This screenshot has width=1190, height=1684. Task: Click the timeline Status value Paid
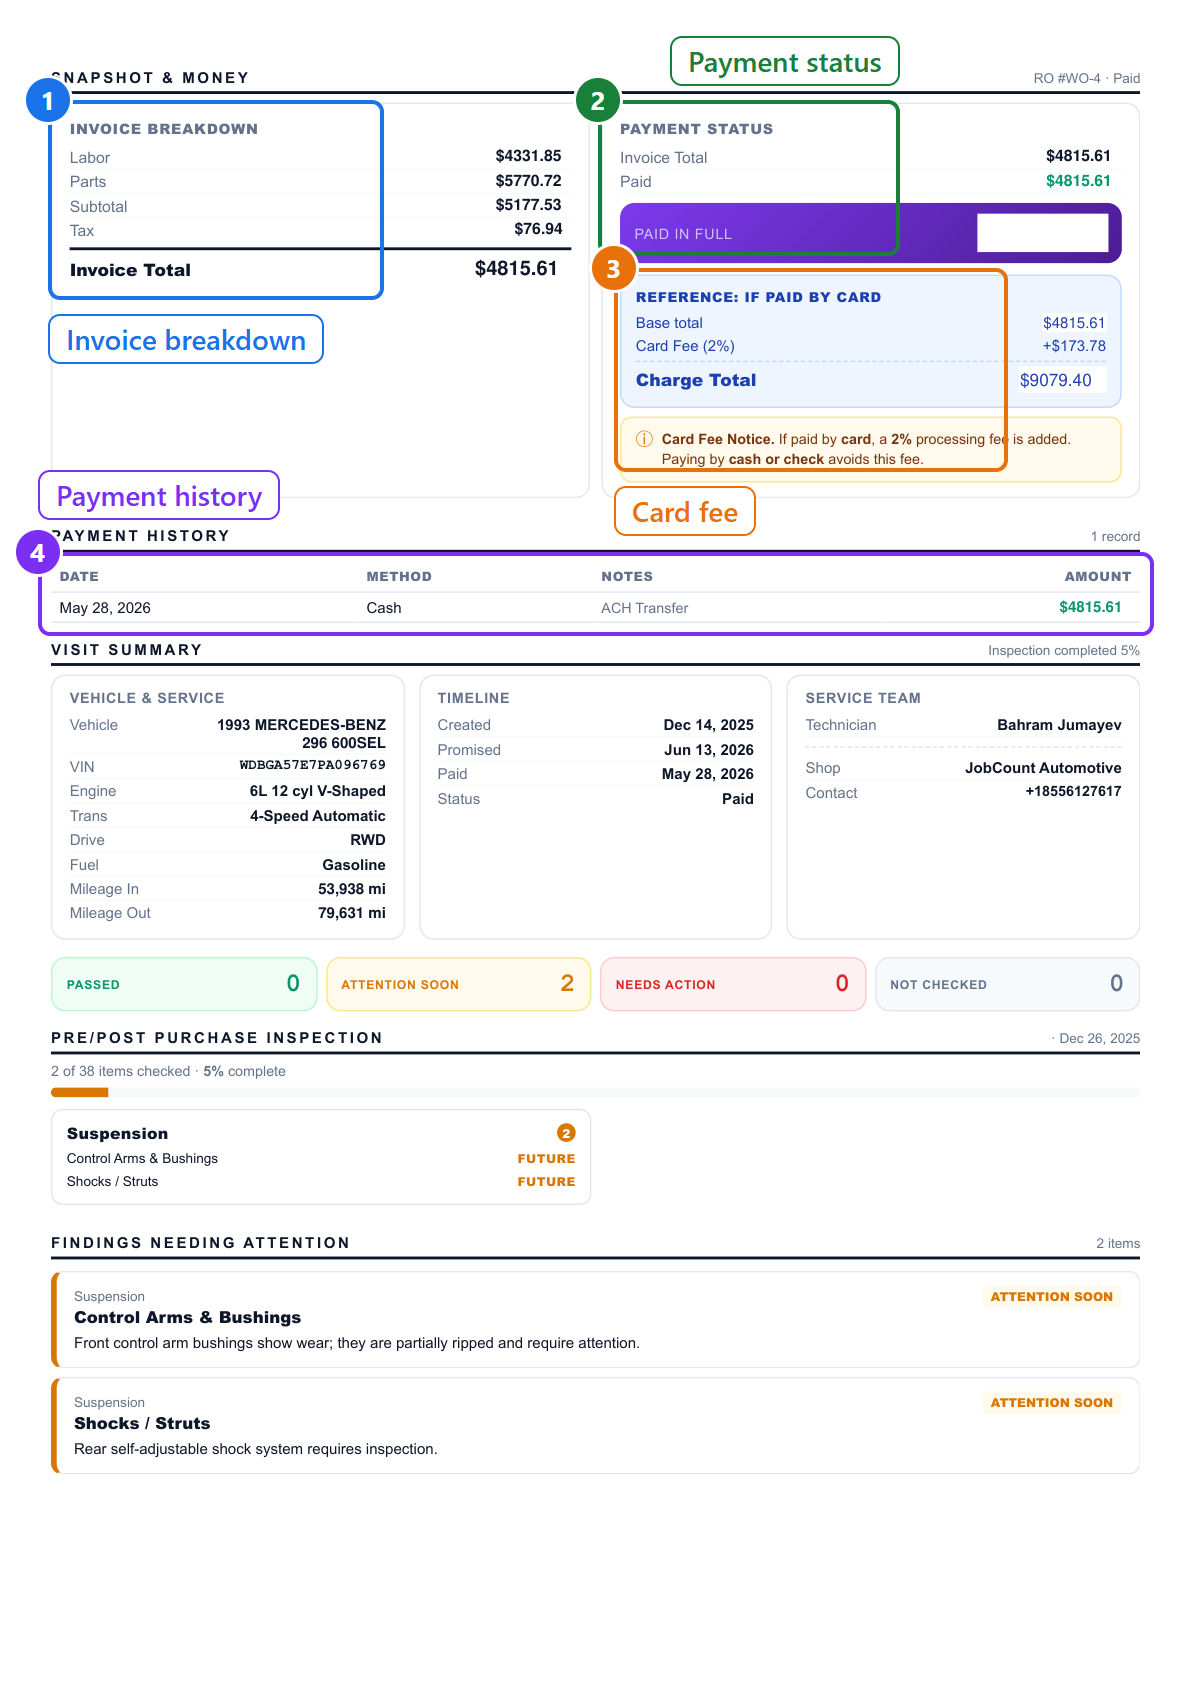(x=737, y=799)
